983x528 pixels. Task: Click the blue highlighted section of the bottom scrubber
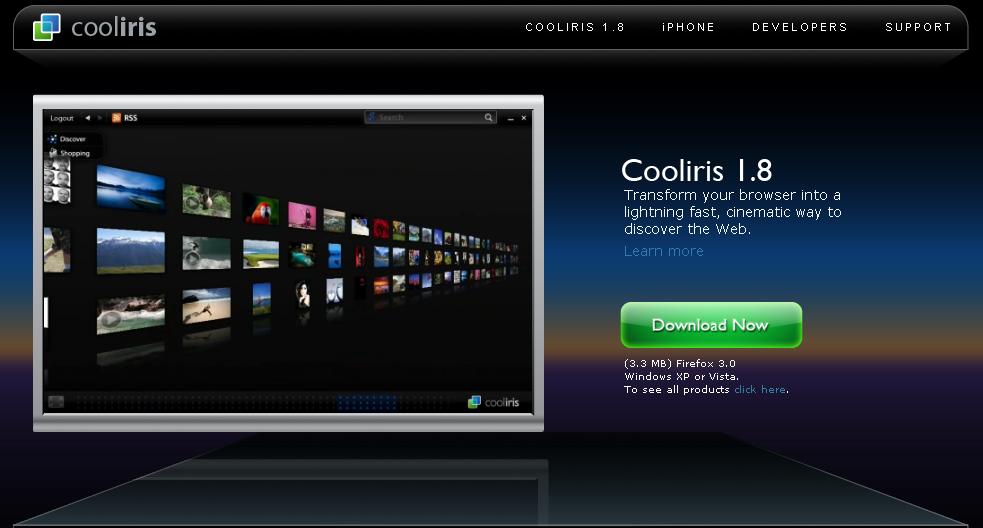[367, 402]
